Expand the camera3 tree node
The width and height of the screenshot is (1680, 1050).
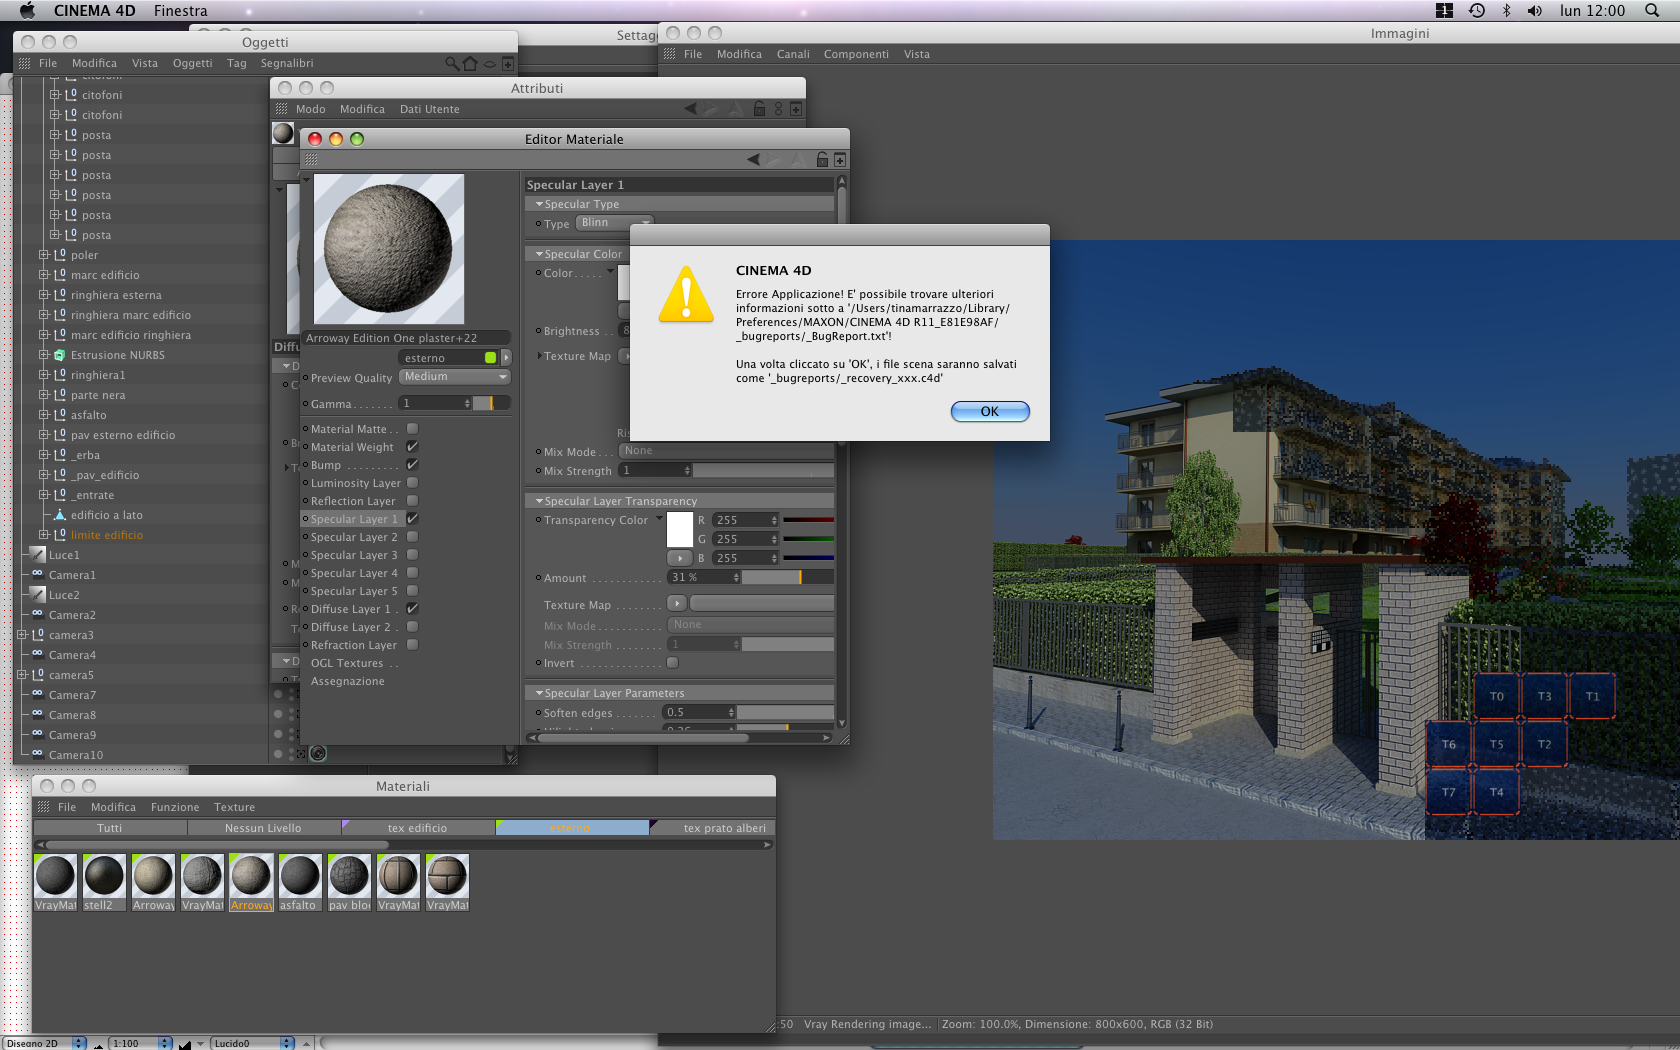click(x=22, y=635)
